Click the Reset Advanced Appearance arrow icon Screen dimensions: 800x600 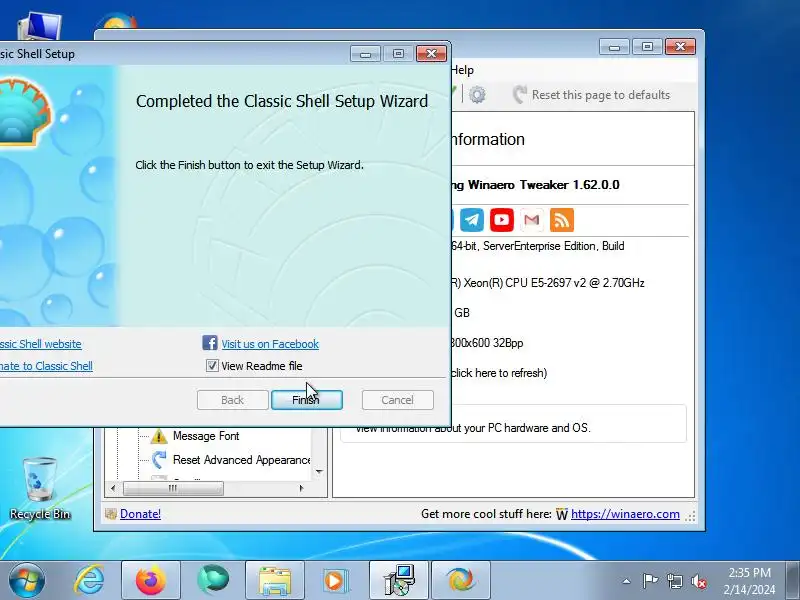tap(159, 460)
